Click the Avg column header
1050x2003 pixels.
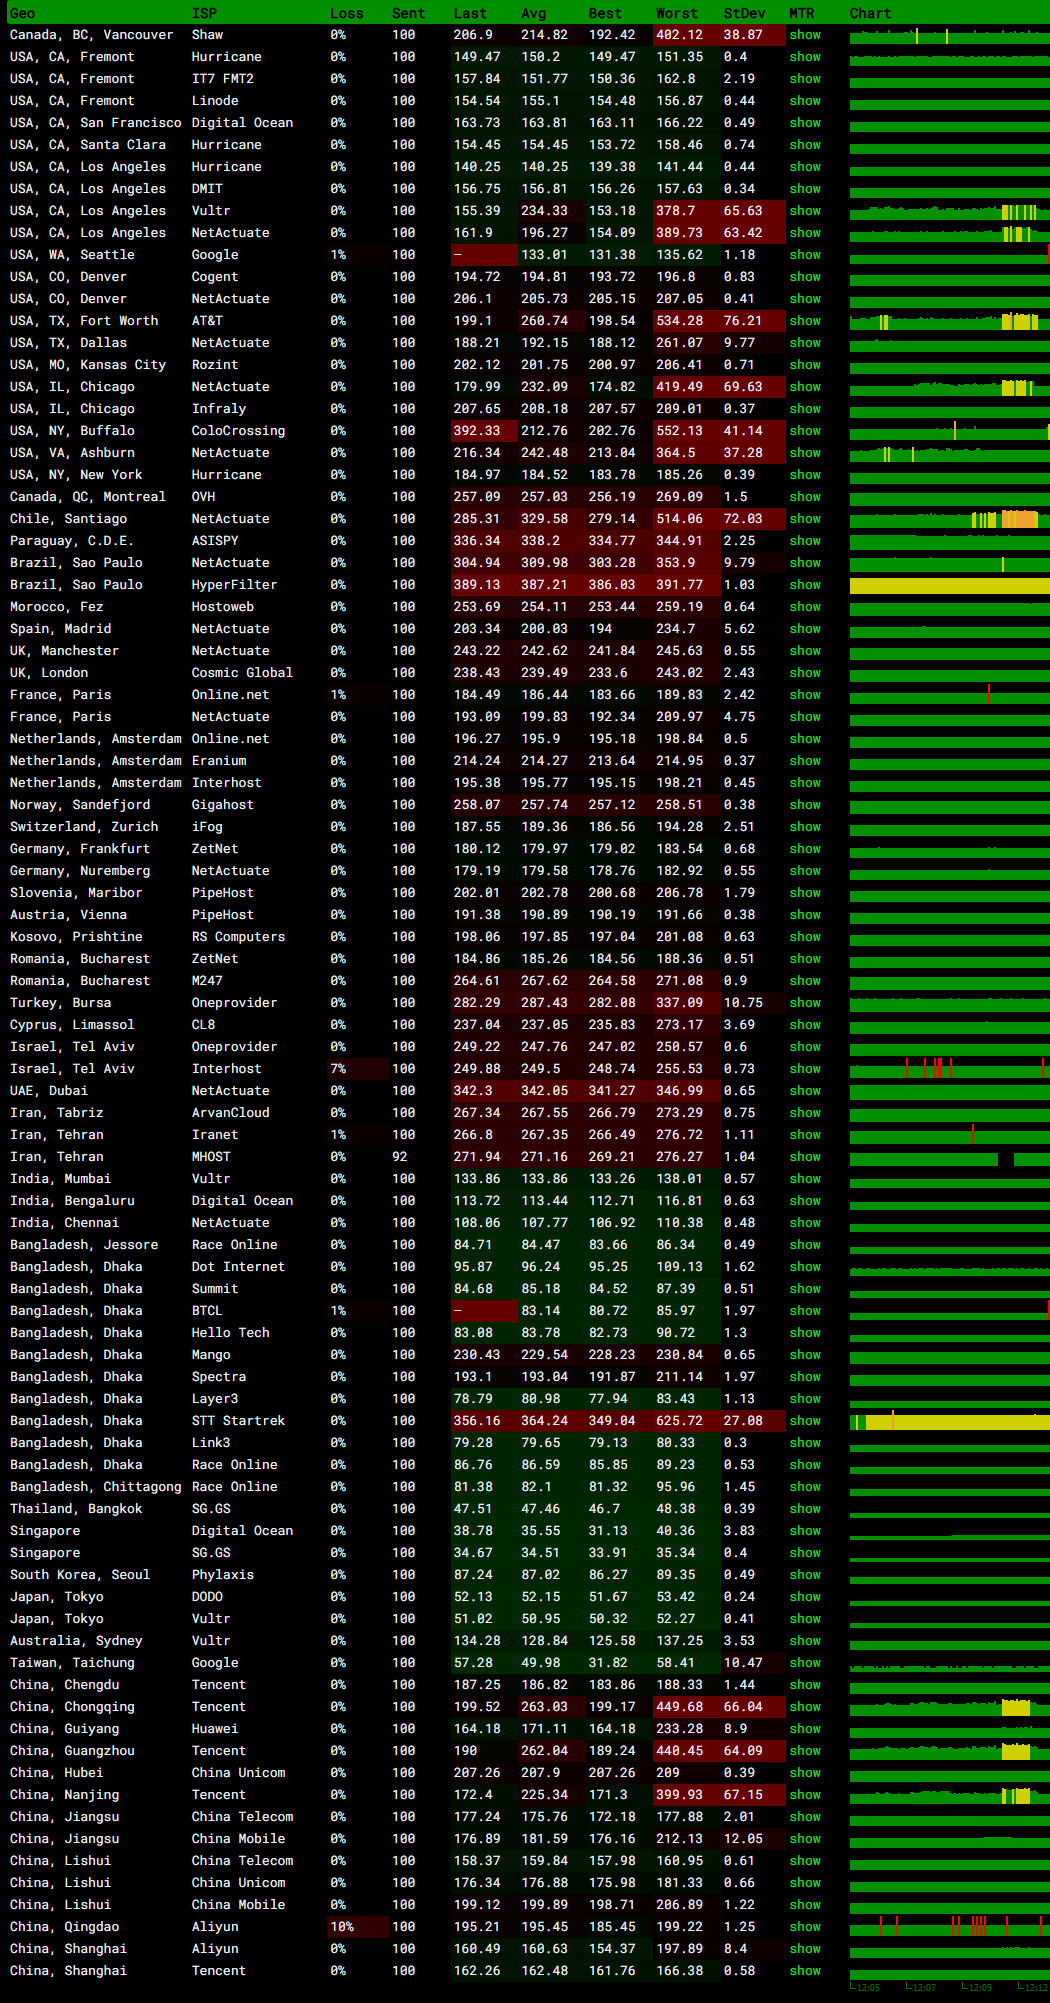click(533, 13)
